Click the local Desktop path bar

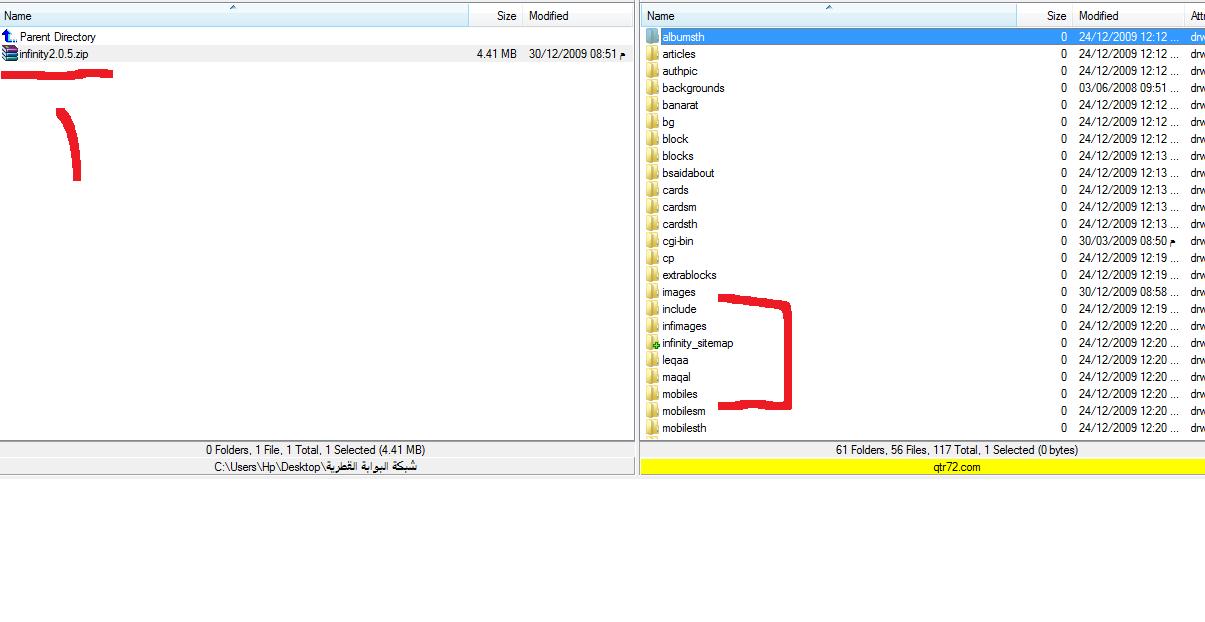pos(316,467)
